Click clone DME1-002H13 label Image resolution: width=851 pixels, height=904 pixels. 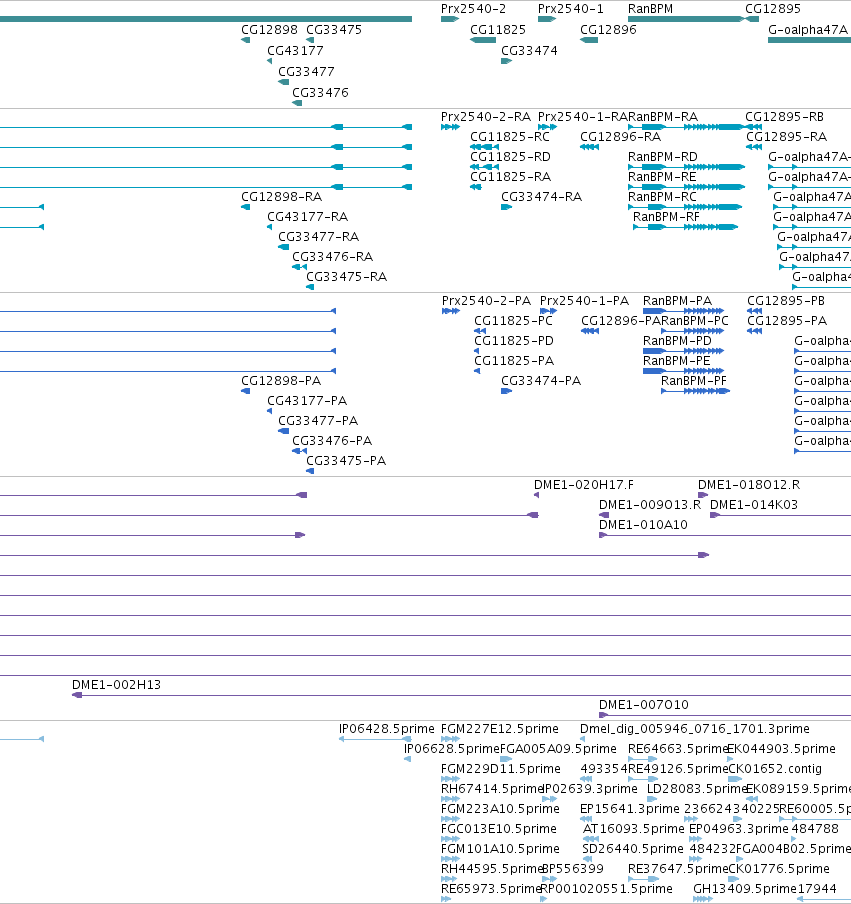[116, 685]
